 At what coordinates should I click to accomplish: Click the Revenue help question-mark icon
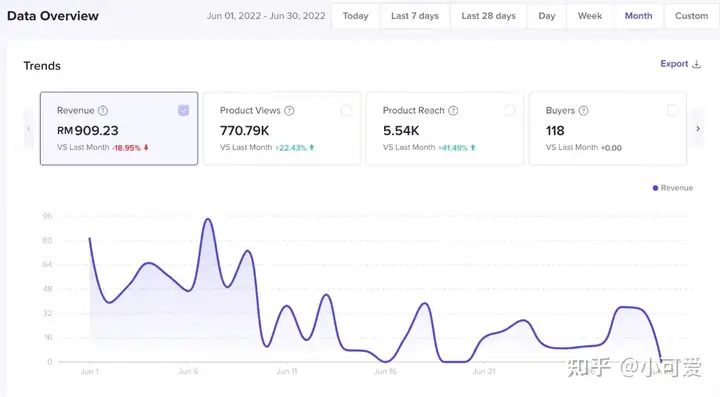tap(103, 111)
